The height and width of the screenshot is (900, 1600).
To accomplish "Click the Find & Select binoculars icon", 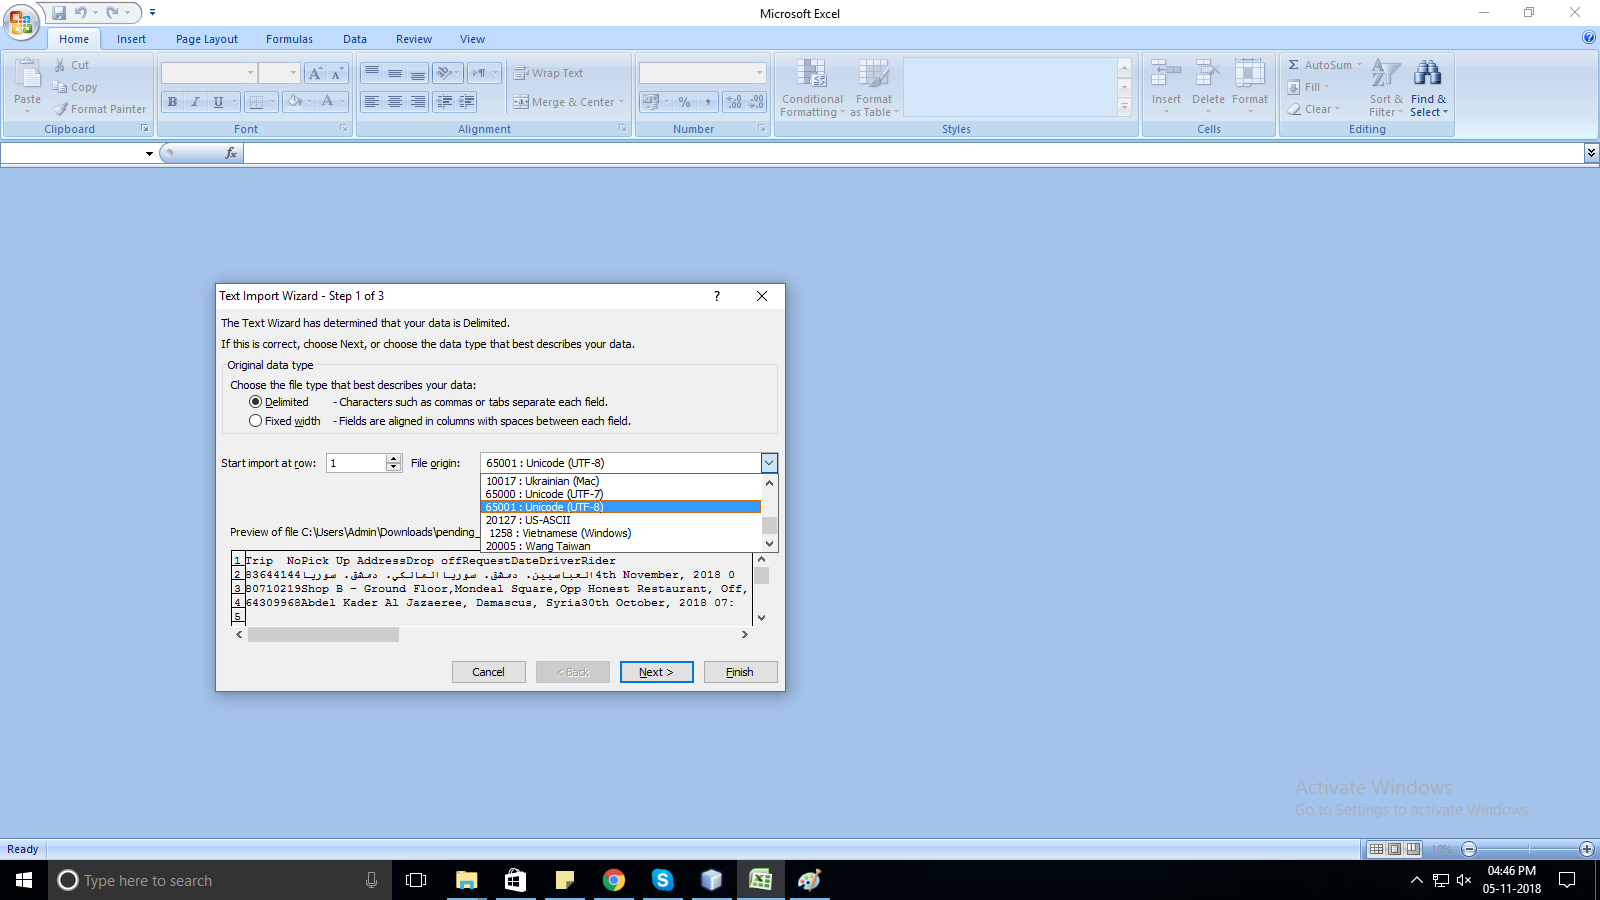I will (1428, 74).
